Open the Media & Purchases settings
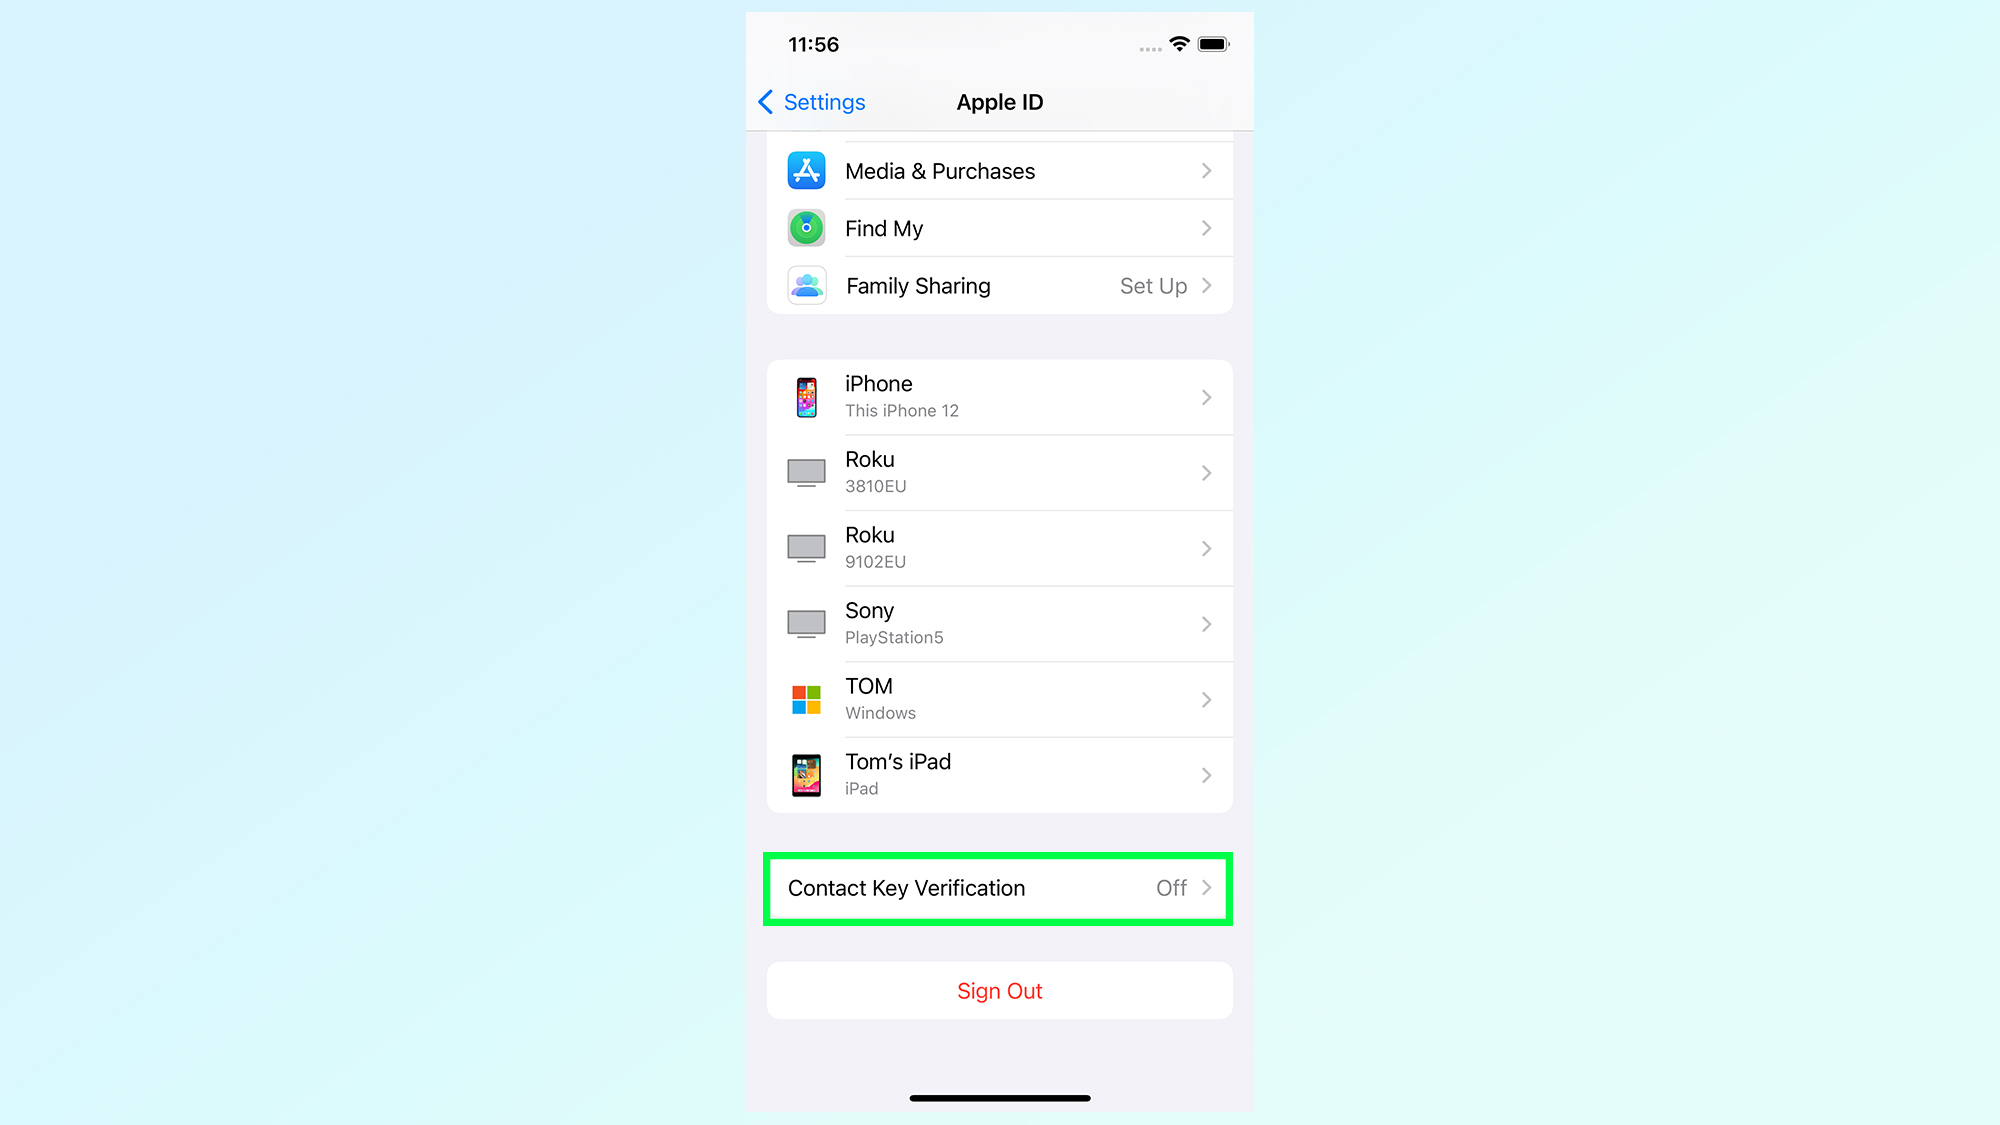The height and width of the screenshot is (1125, 2000). pos(1000,170)
